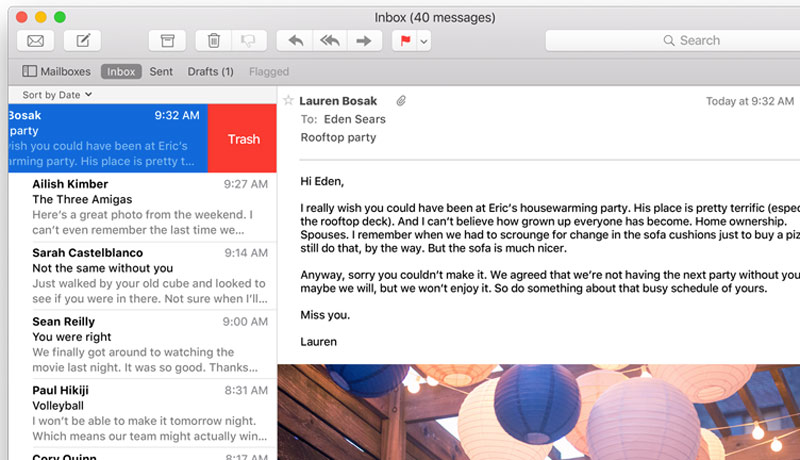Open the Sent mailbox
This screenshot has width=800, height=460.
click(x=161, y=72)
